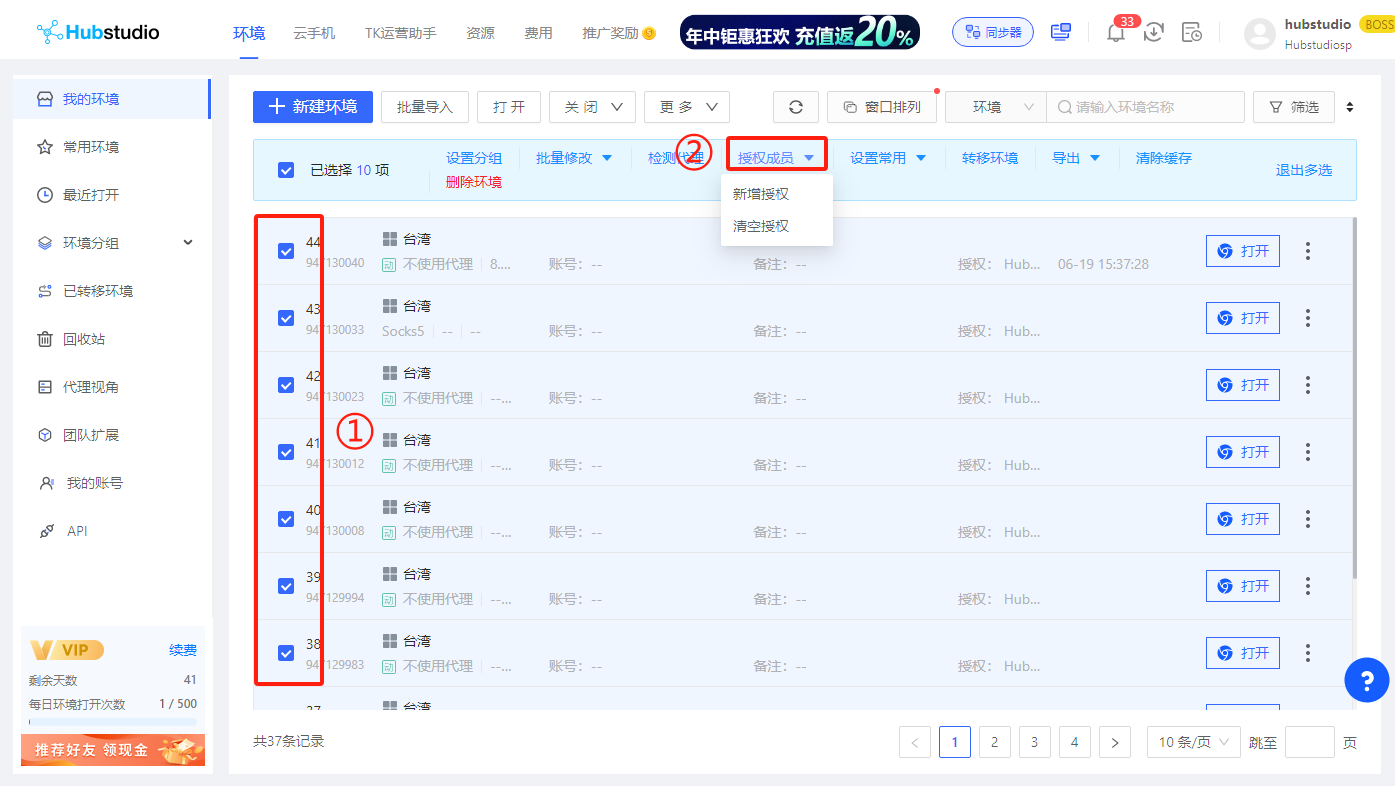Viewport: 1395px width, 786px height.
Task: Uncheck the checkbox for environment 43
Action: (286, 318)
